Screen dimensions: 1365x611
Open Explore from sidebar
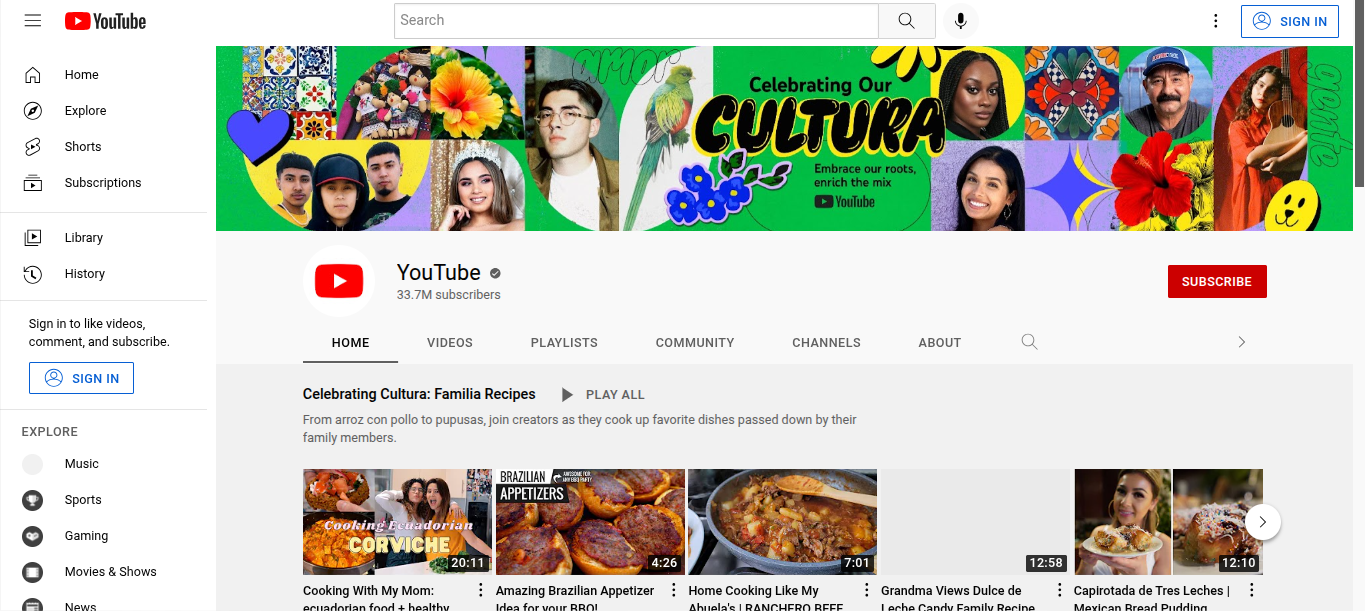coord(104,111)
